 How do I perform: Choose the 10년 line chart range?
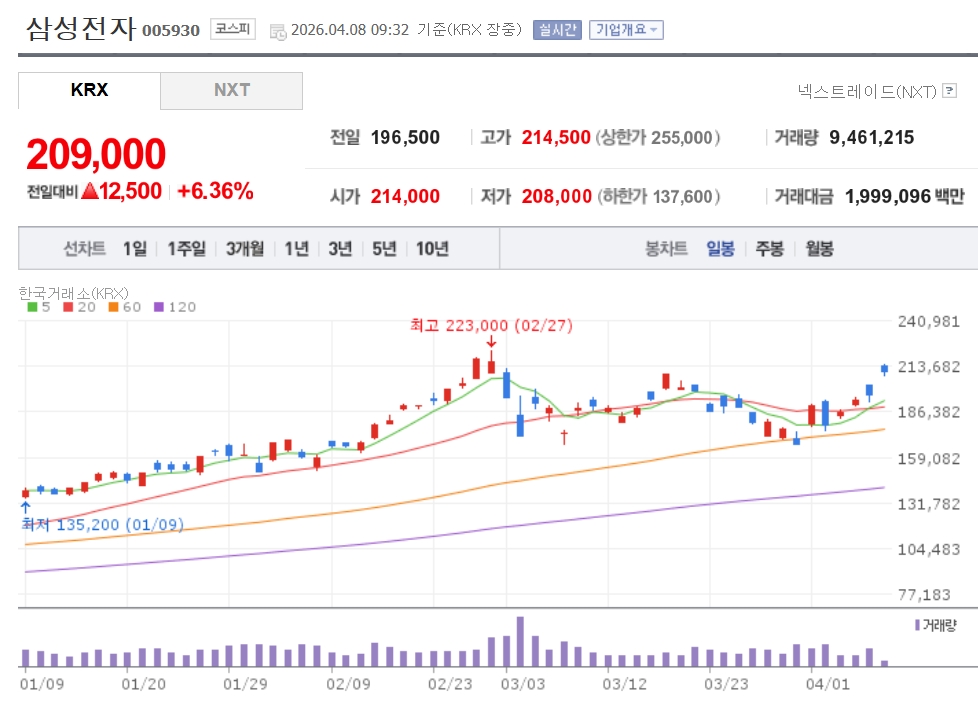pyautogui.click(x=432, y=249)
